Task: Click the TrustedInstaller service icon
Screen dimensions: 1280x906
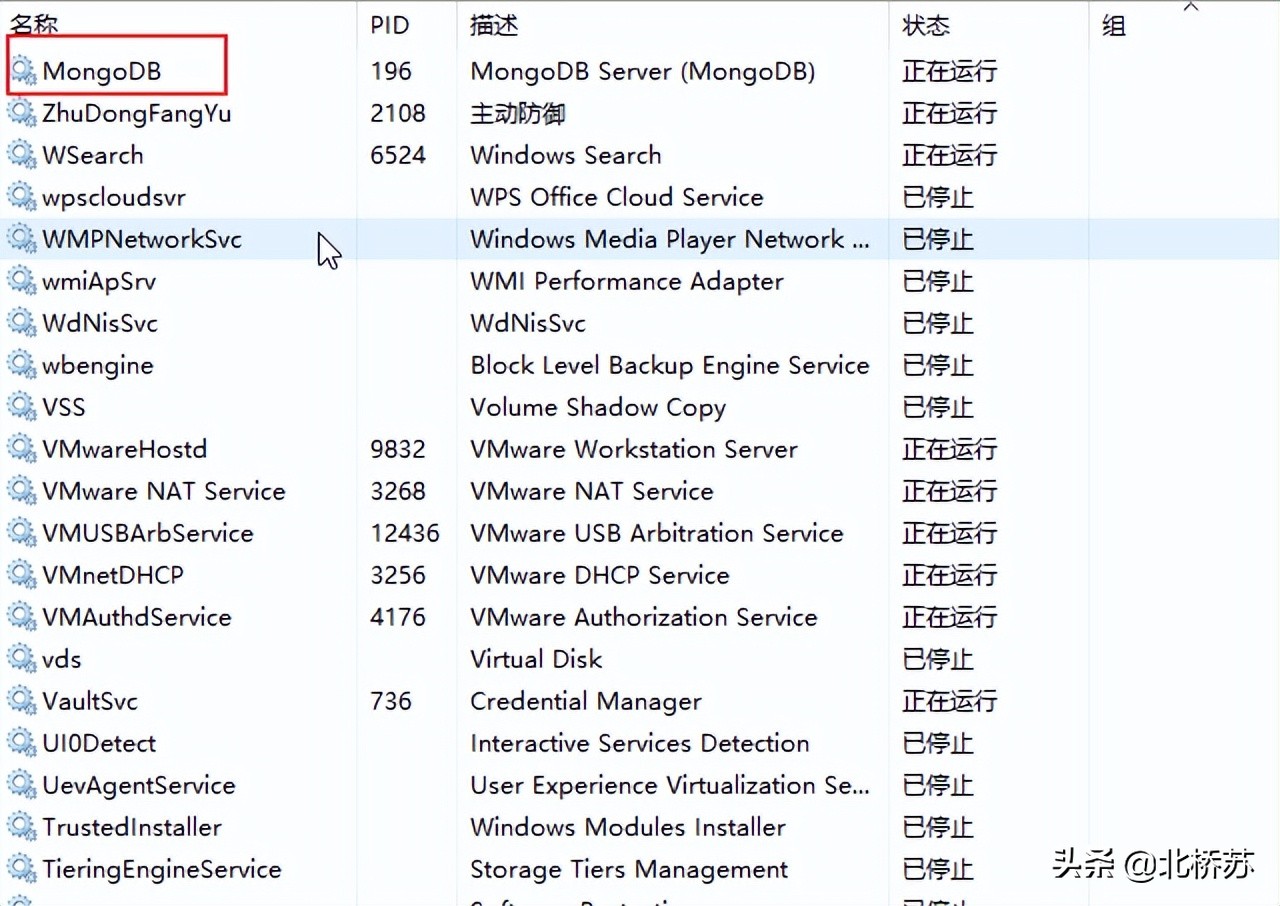Action: (x=22, y=827)
